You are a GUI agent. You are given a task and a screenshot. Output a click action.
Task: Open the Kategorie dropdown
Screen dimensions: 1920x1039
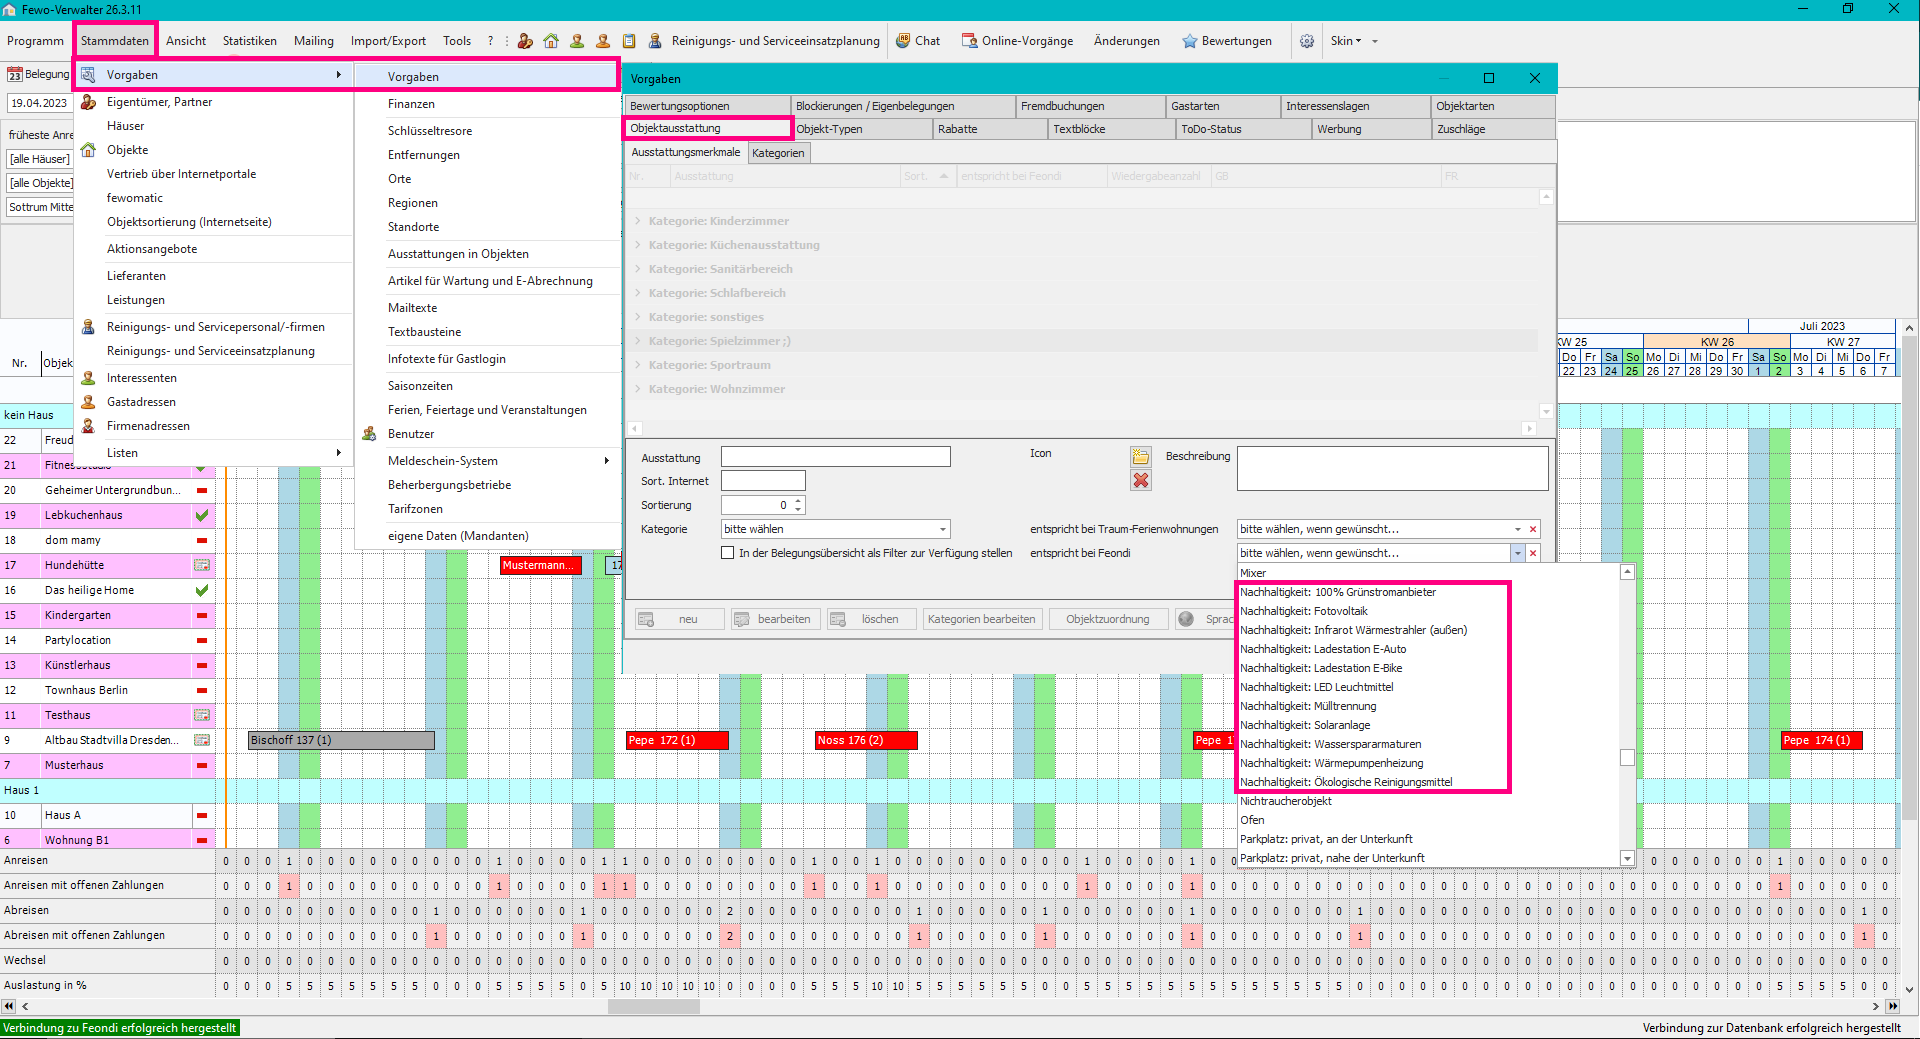pos(942,529)
